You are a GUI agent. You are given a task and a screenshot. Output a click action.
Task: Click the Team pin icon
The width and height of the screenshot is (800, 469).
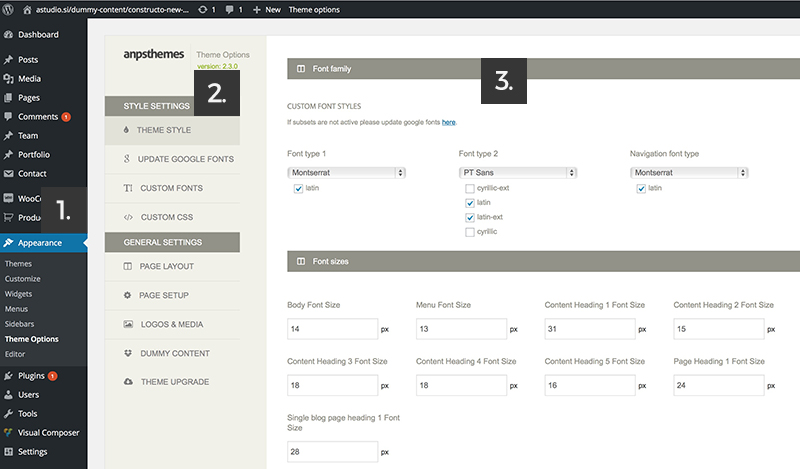click(x=8, y=136)
